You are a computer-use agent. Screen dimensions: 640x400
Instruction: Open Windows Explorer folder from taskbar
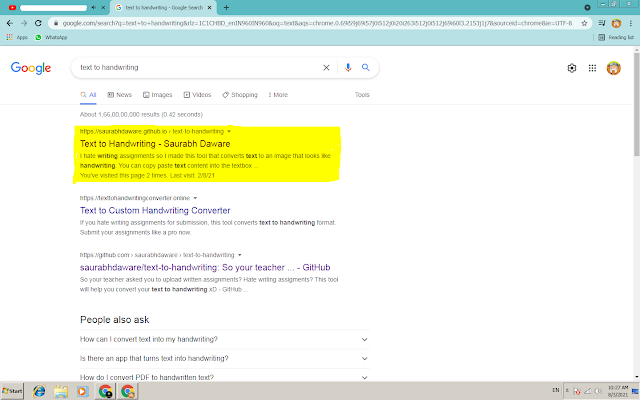[x=61, y=391]
